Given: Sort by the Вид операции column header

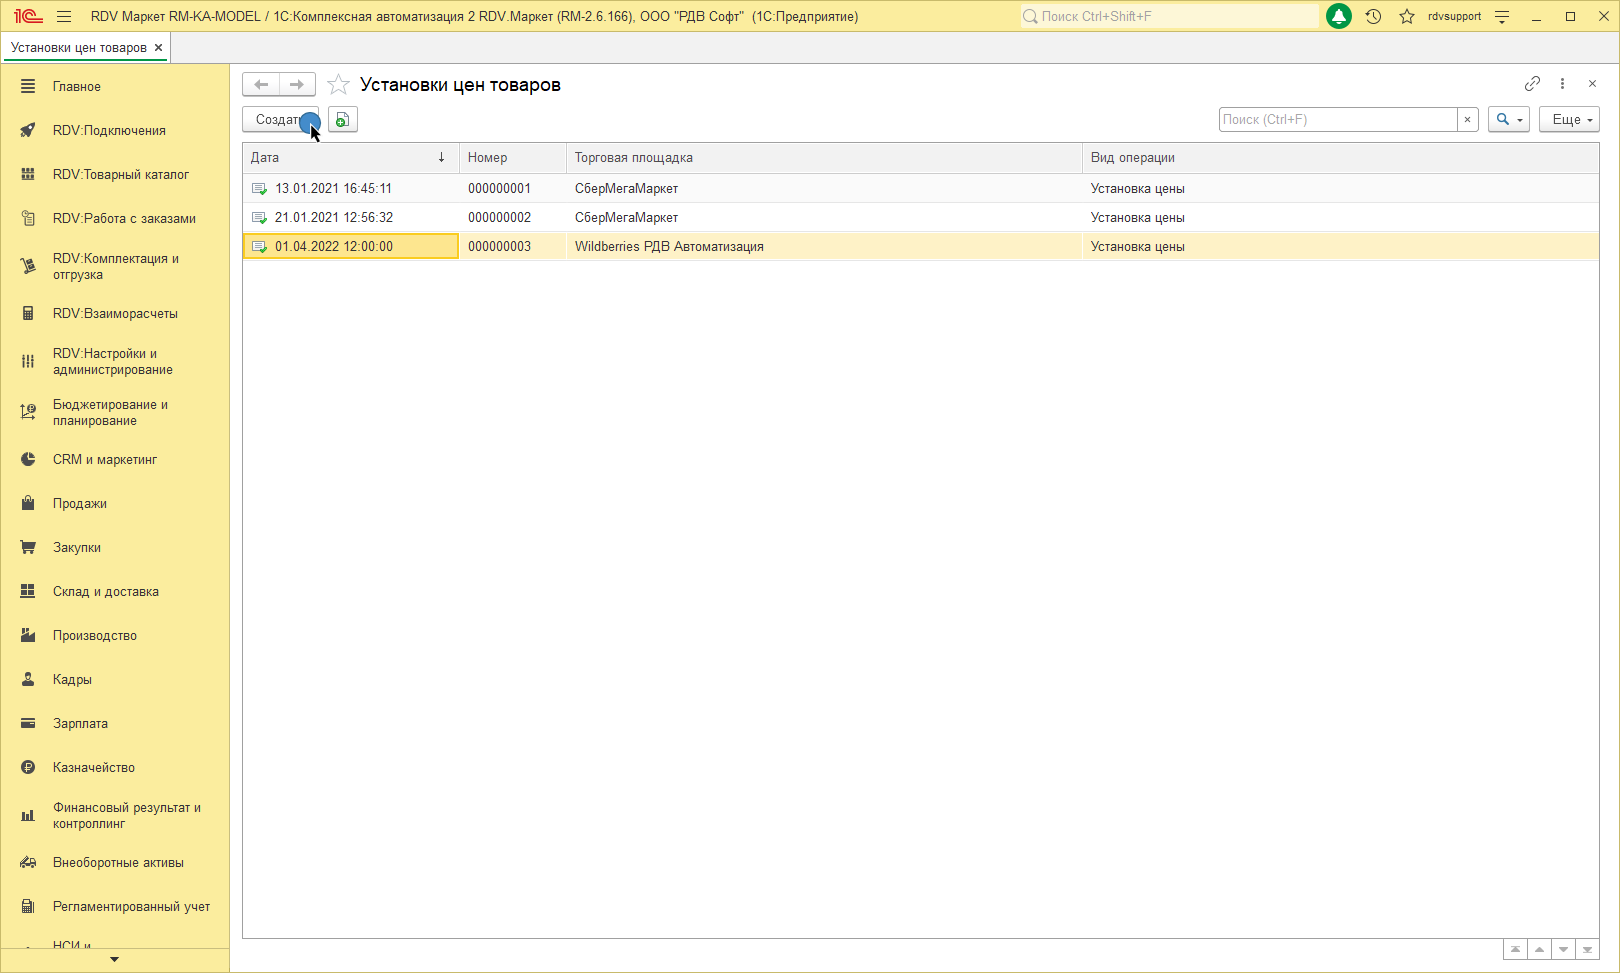Looking at the screenshot, I should [1341, 158].
